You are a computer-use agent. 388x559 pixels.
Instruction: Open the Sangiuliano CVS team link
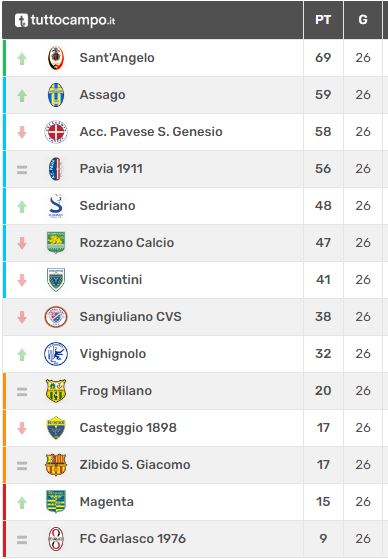click(131, 317)
